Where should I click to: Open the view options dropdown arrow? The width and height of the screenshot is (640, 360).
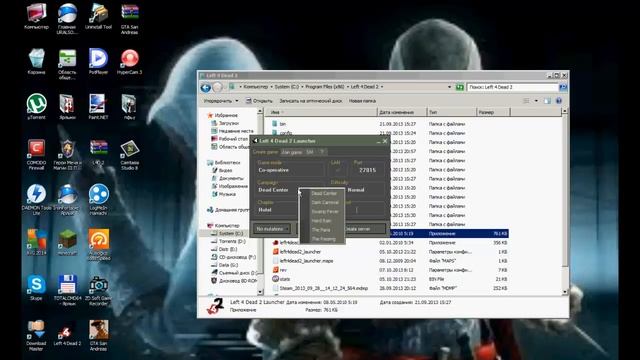pos(536,101)
